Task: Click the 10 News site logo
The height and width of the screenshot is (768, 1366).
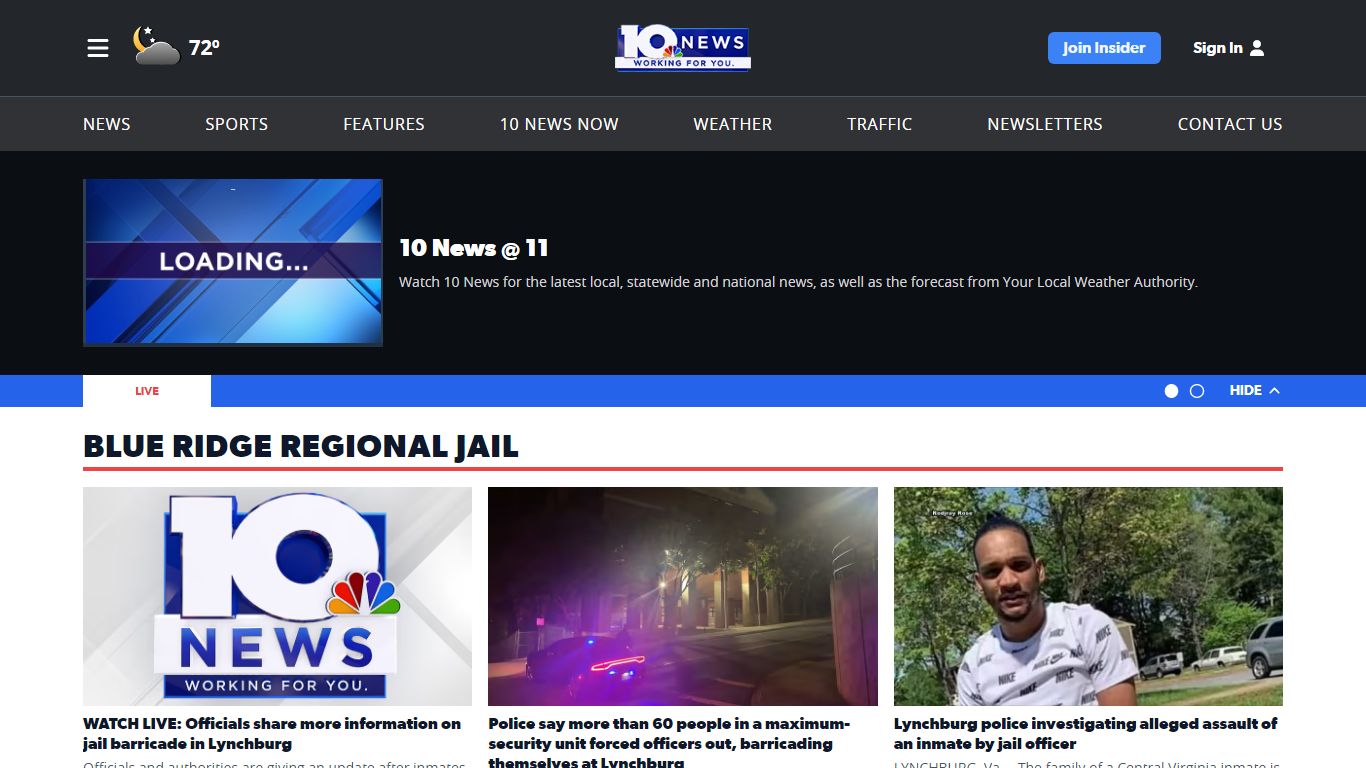Action: (683, 48)
